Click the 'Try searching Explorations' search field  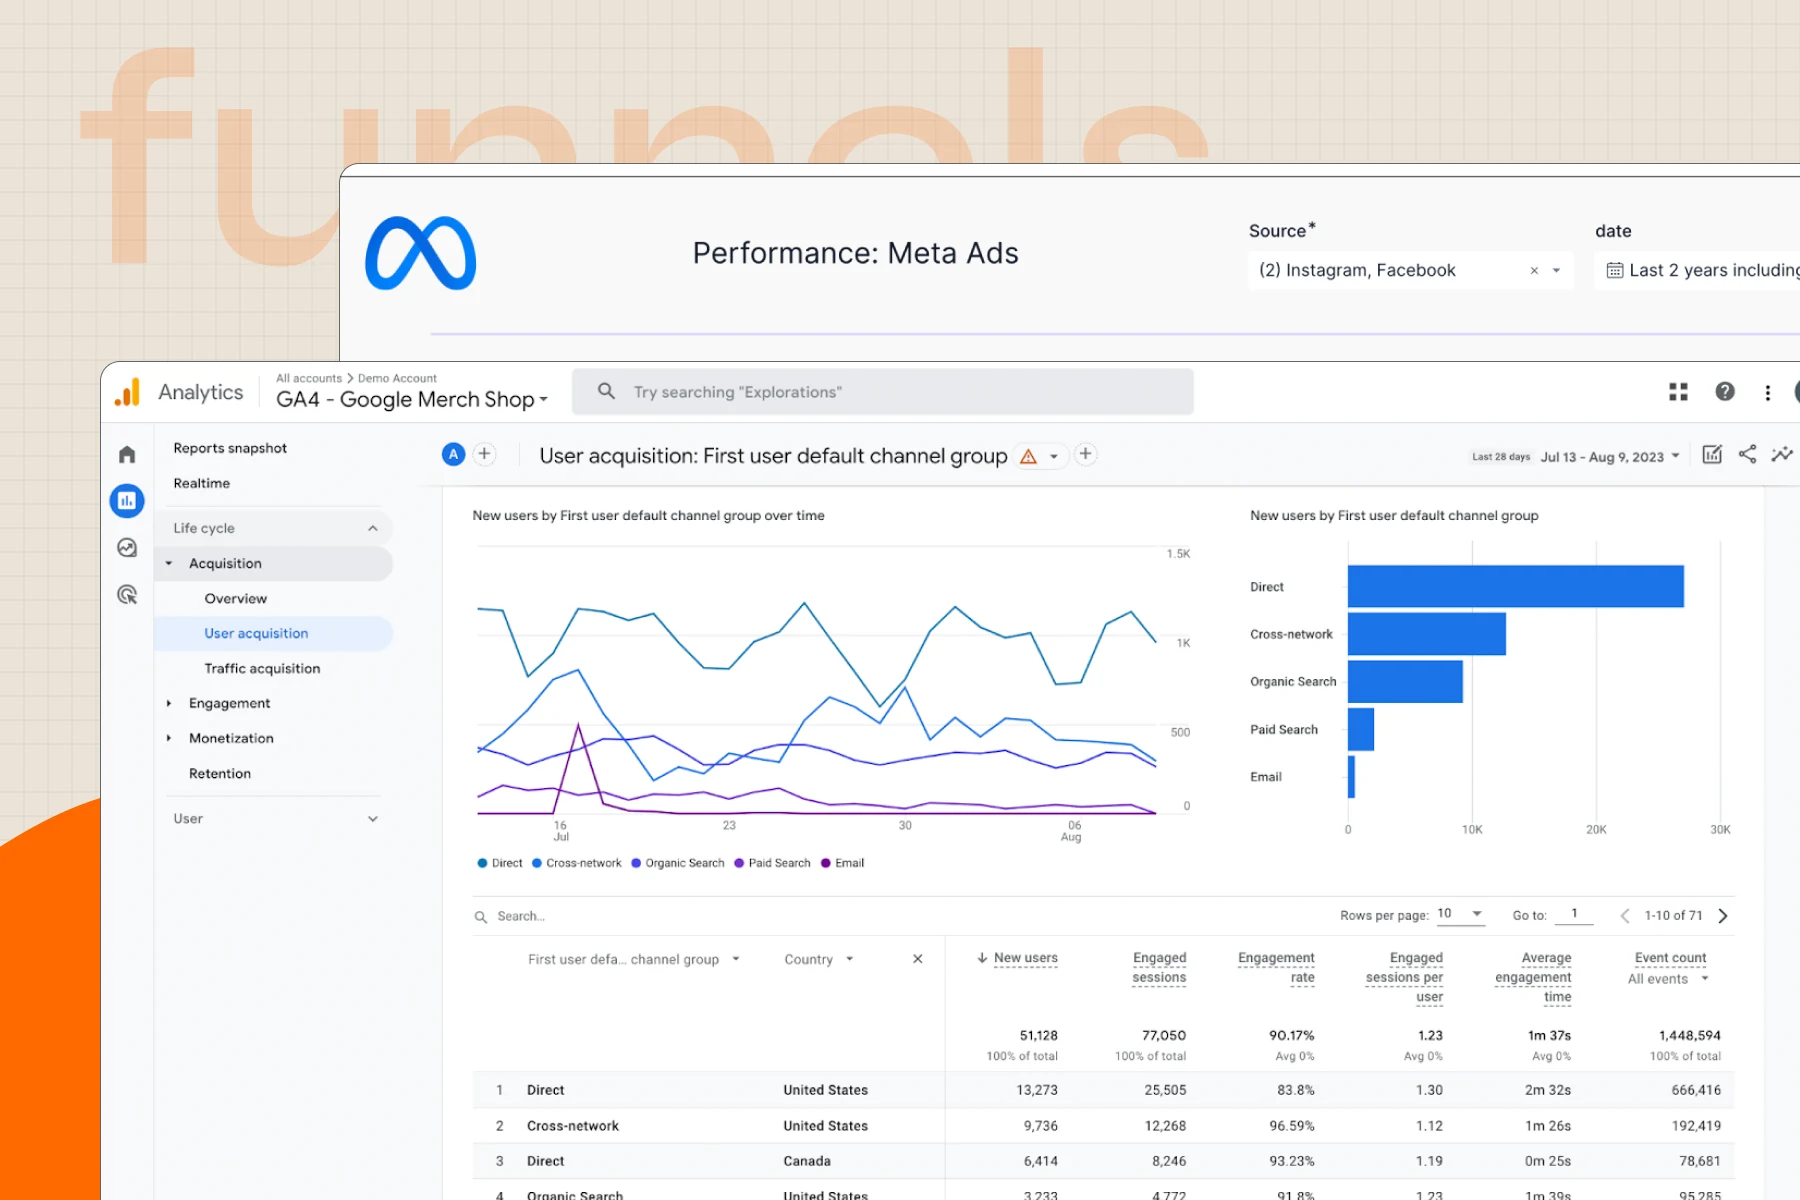pyautogui.click(x=883, y=392)
